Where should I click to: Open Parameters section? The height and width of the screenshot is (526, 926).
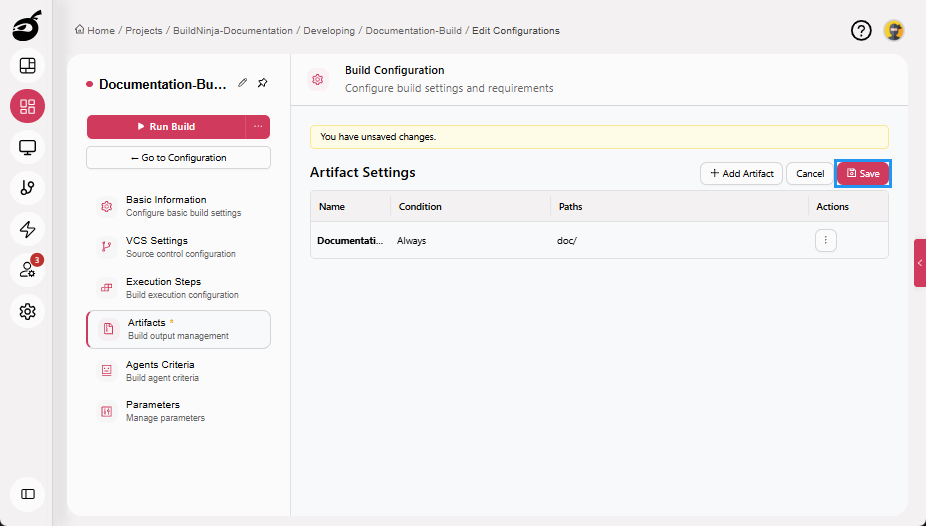tap(178, 411)
